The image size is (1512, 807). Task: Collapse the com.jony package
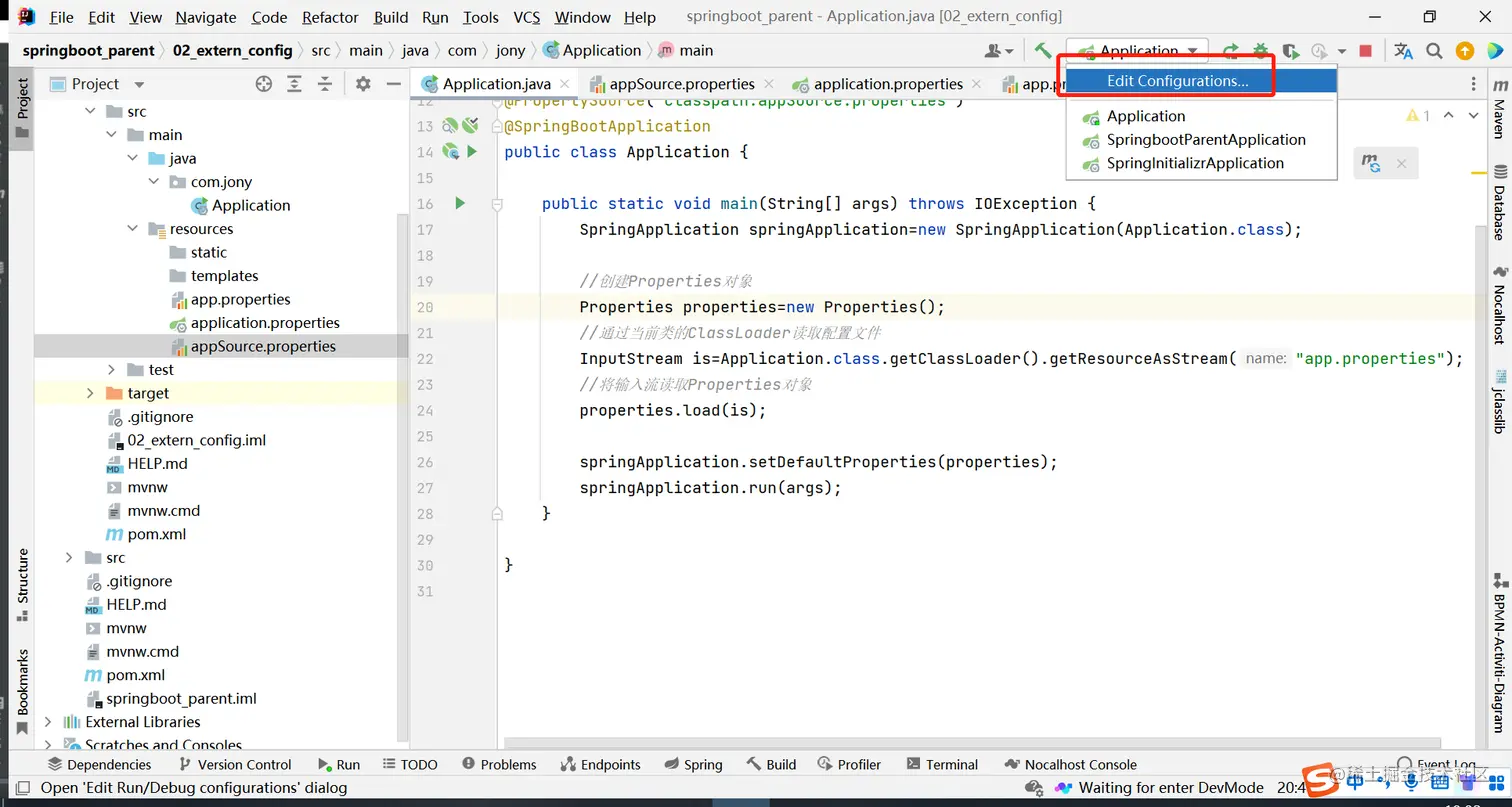point(154,182)
